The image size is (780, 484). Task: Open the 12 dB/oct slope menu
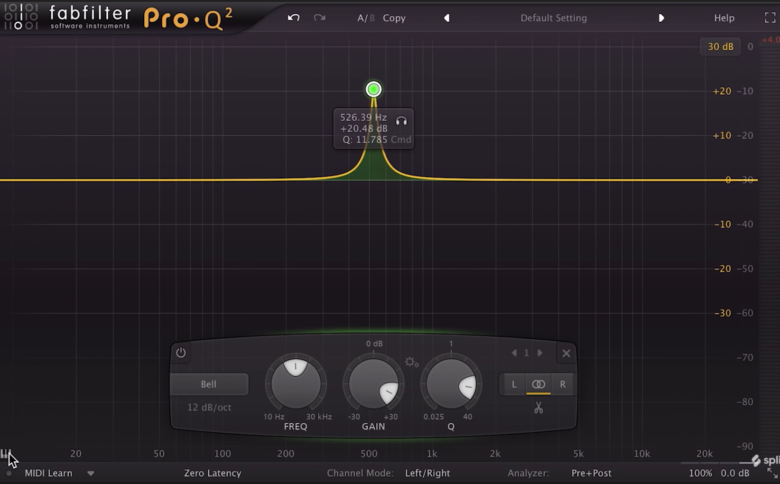pos(209,407)
